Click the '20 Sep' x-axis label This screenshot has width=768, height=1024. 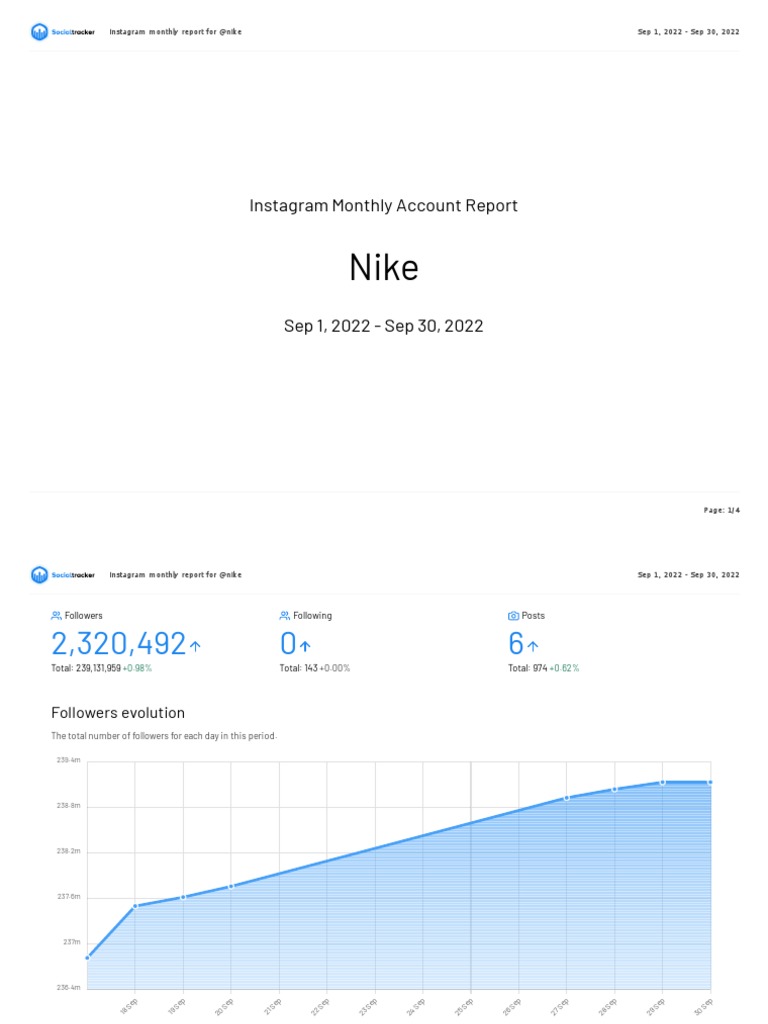224,1006
